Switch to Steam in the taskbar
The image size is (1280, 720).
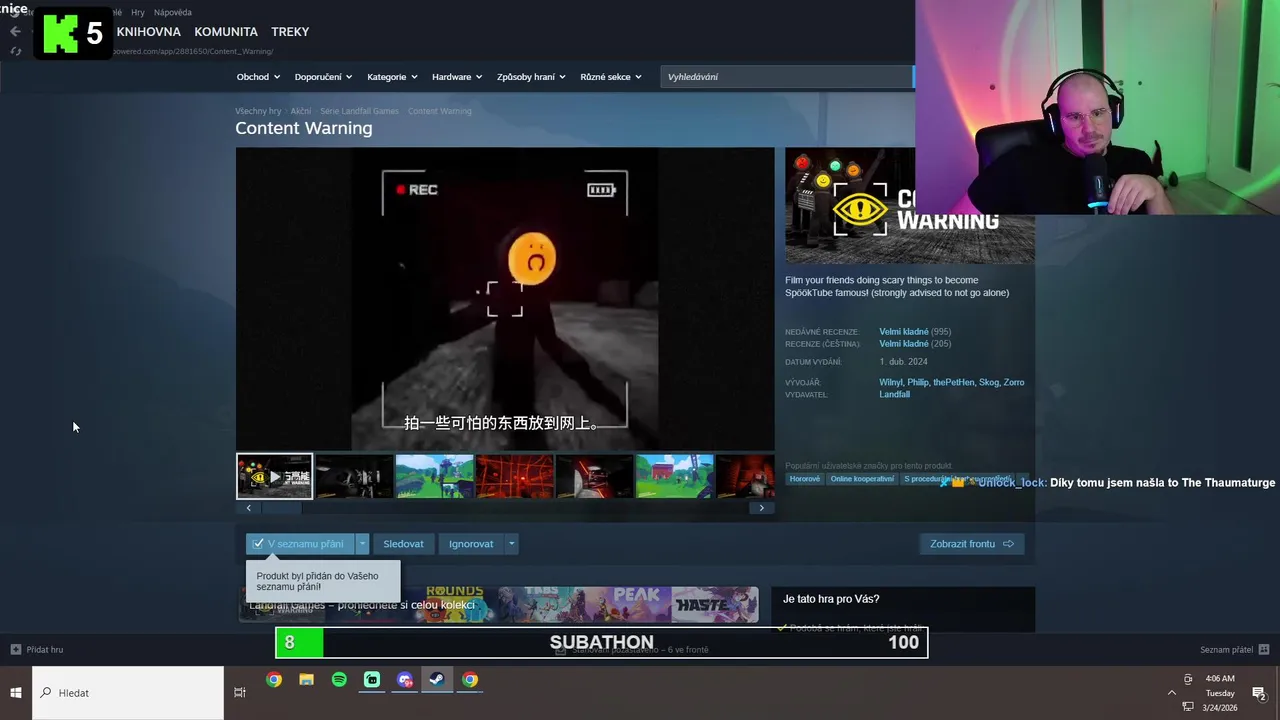click(x=437, y=680)
